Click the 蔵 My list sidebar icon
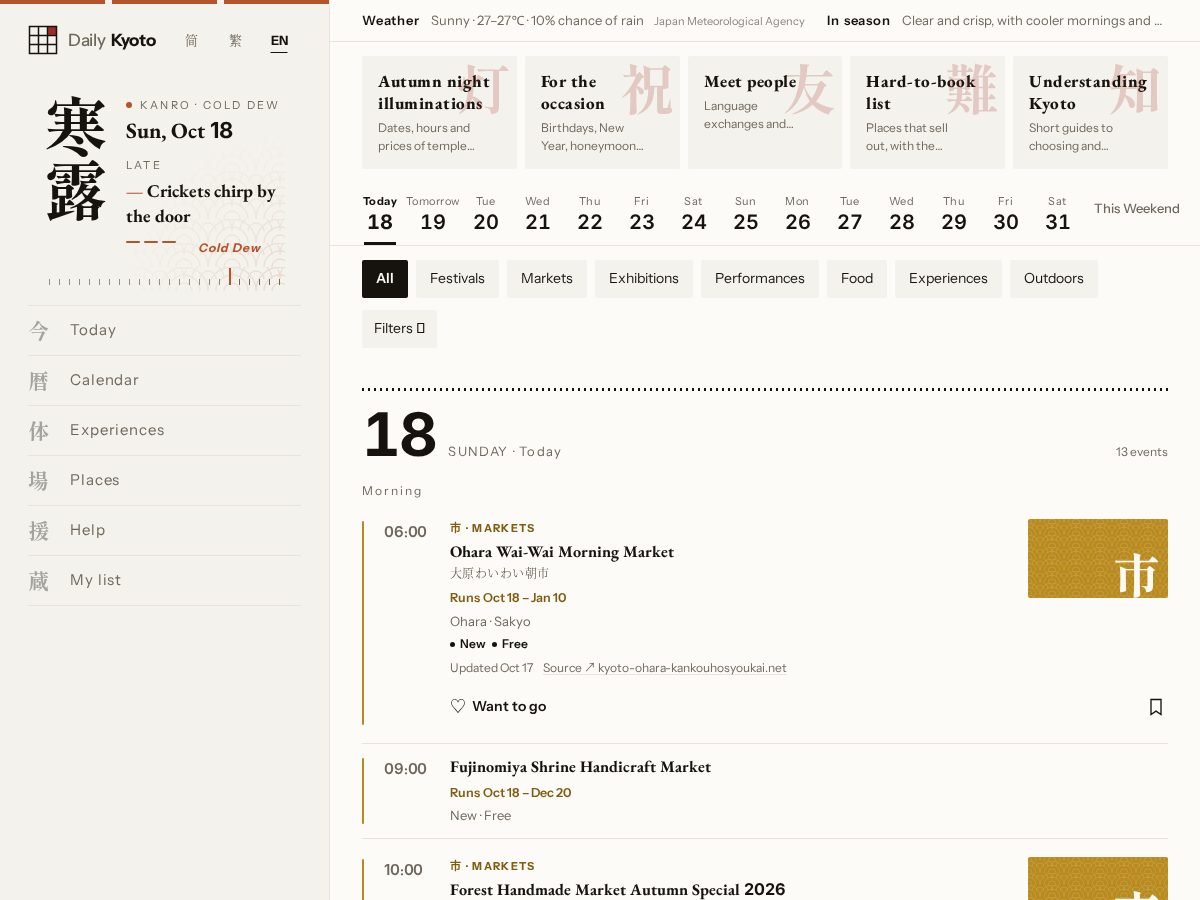 (x=39, y=580)
